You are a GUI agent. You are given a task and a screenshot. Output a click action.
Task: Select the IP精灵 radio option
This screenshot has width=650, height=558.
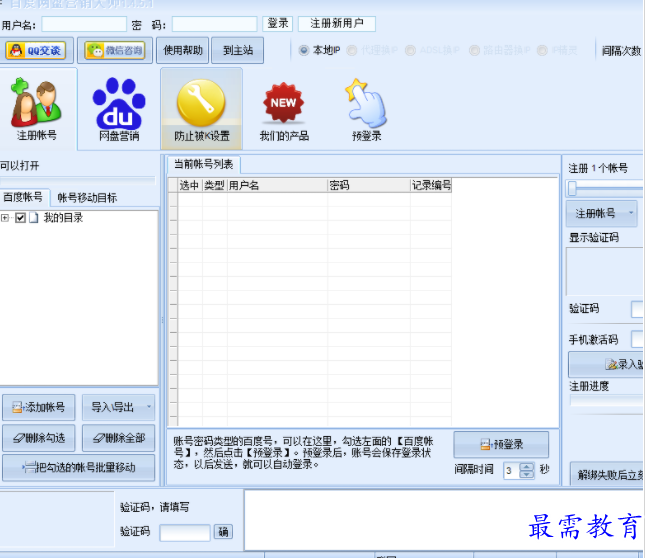[x=557, y=51]
